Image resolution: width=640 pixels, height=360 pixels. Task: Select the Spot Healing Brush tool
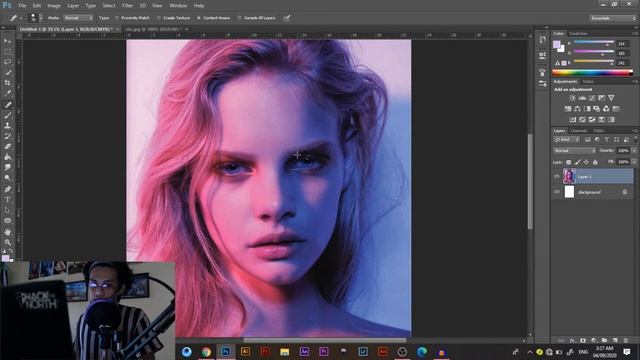pyautogui.click(x=7, y=105)
